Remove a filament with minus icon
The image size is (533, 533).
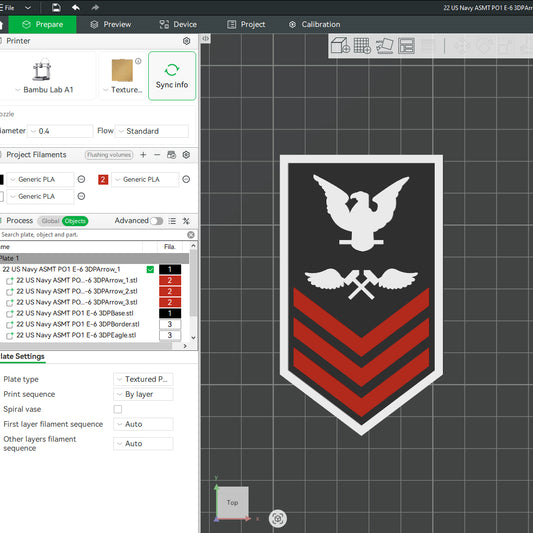157,155
